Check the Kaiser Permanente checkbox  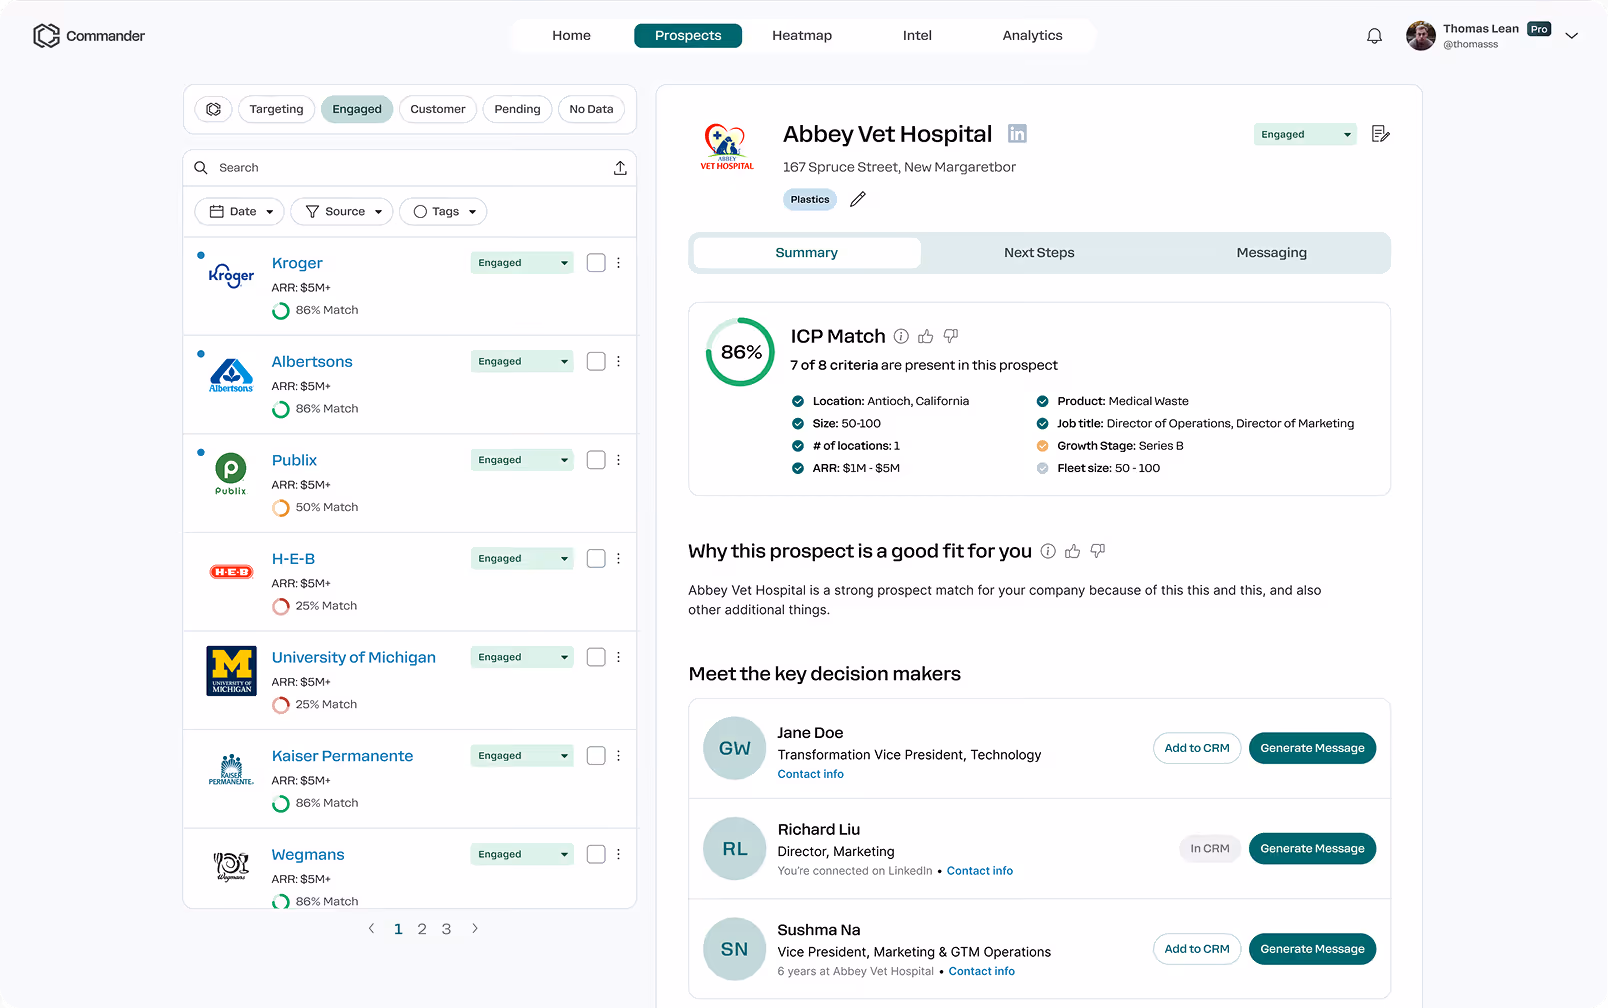click(x=596, y=756)
